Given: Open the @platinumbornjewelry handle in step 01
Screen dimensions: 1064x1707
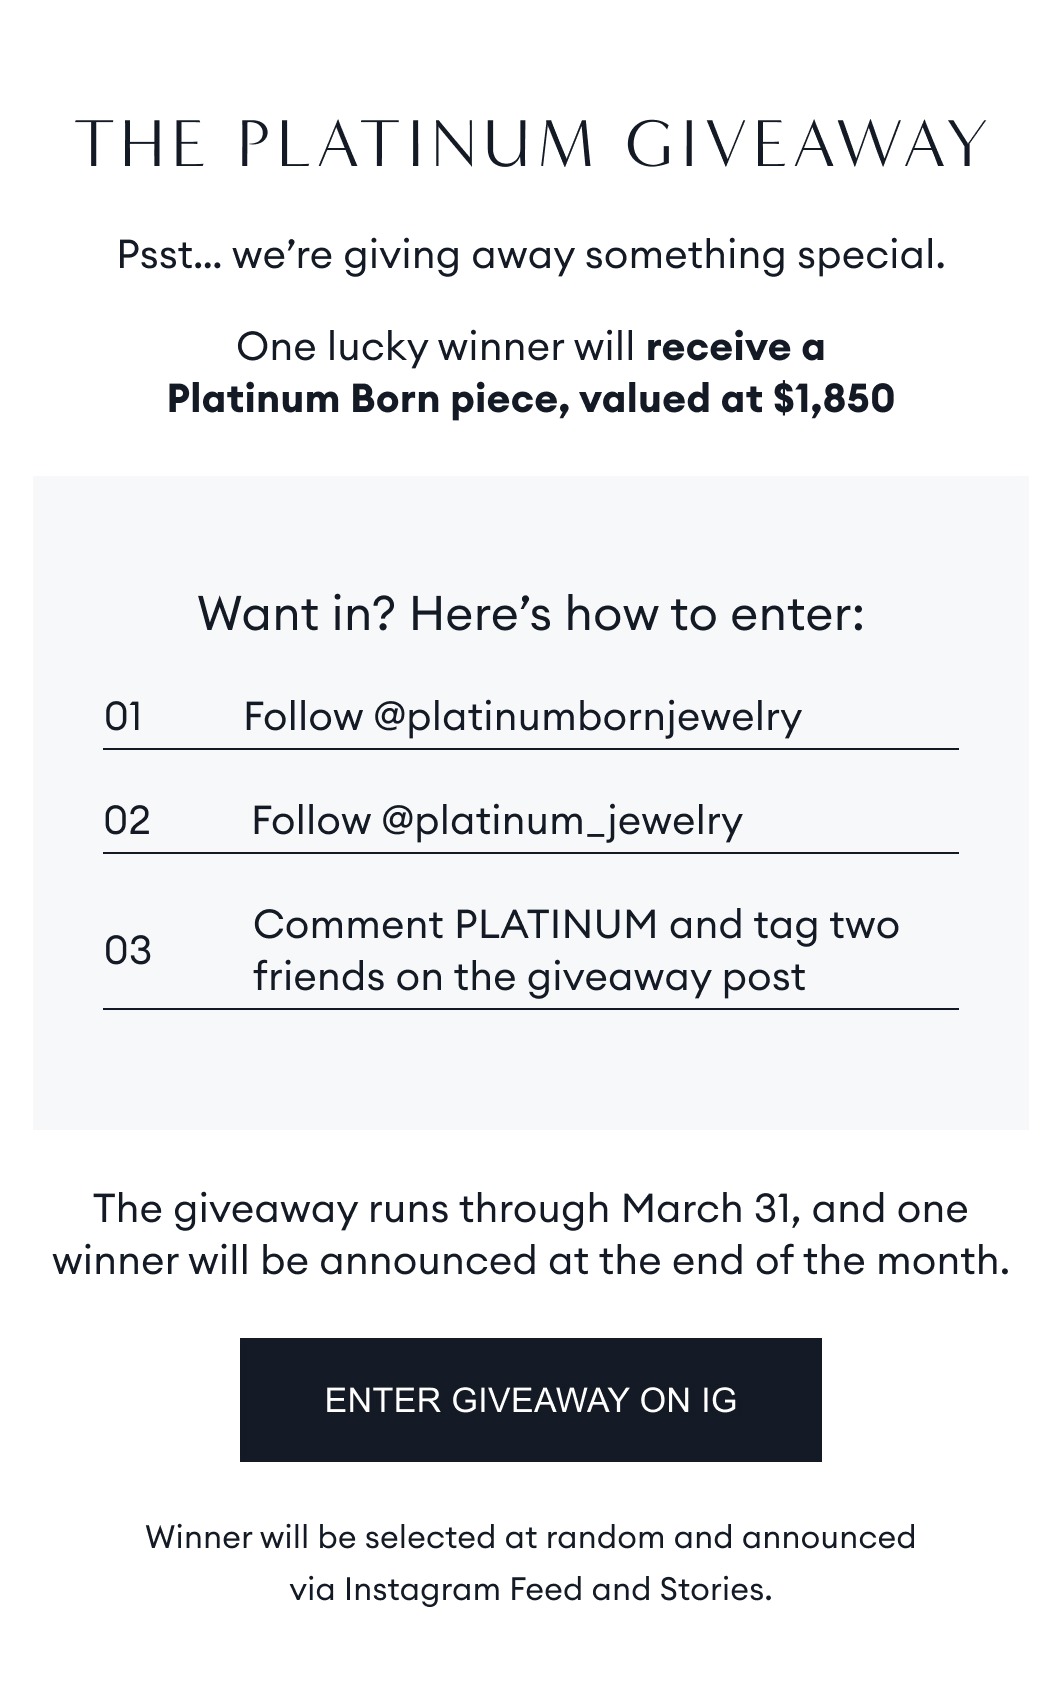Looking at the screenshot, I should tap(587, 717).
